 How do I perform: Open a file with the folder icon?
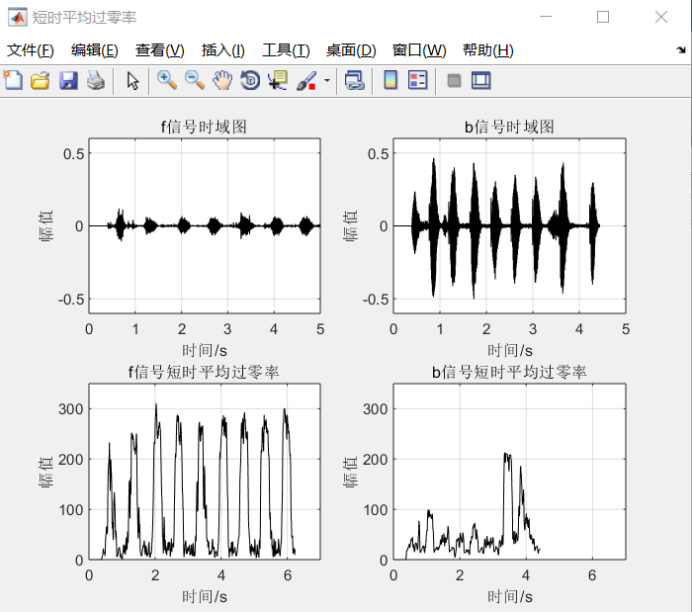pos(40,81)
